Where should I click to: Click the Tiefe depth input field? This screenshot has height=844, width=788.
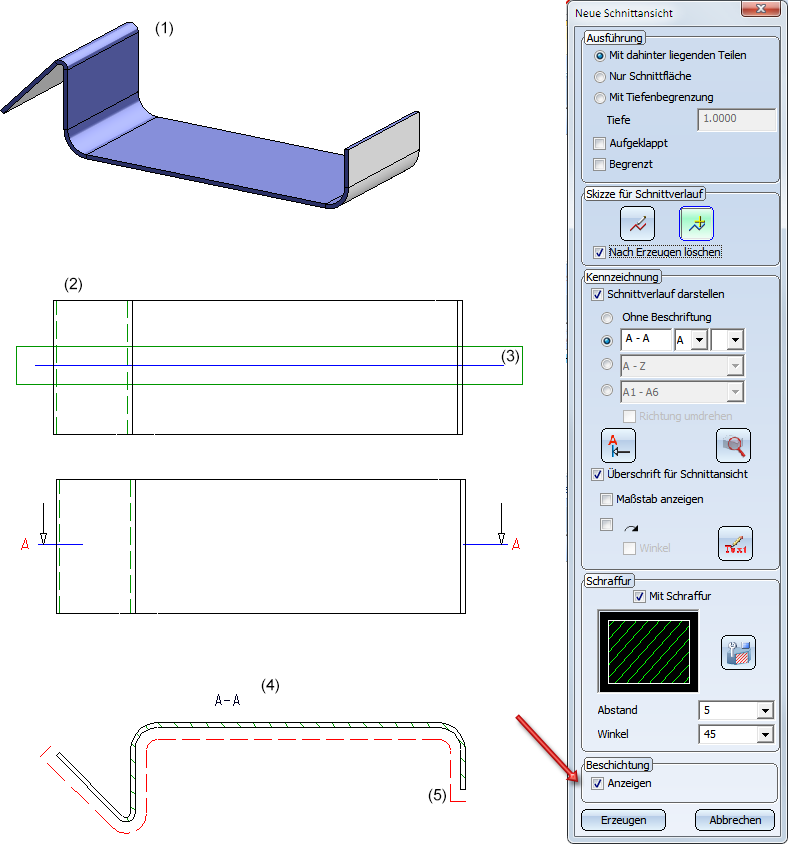pyautogui.click(x=737, y=119)
